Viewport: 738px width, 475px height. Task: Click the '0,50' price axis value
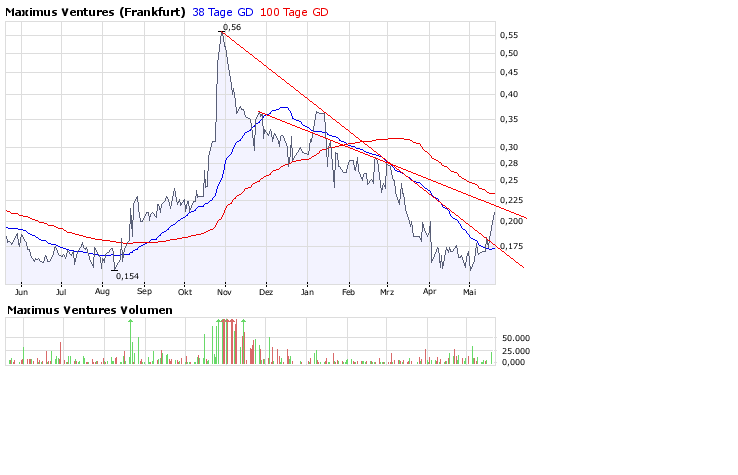(509, 54)
